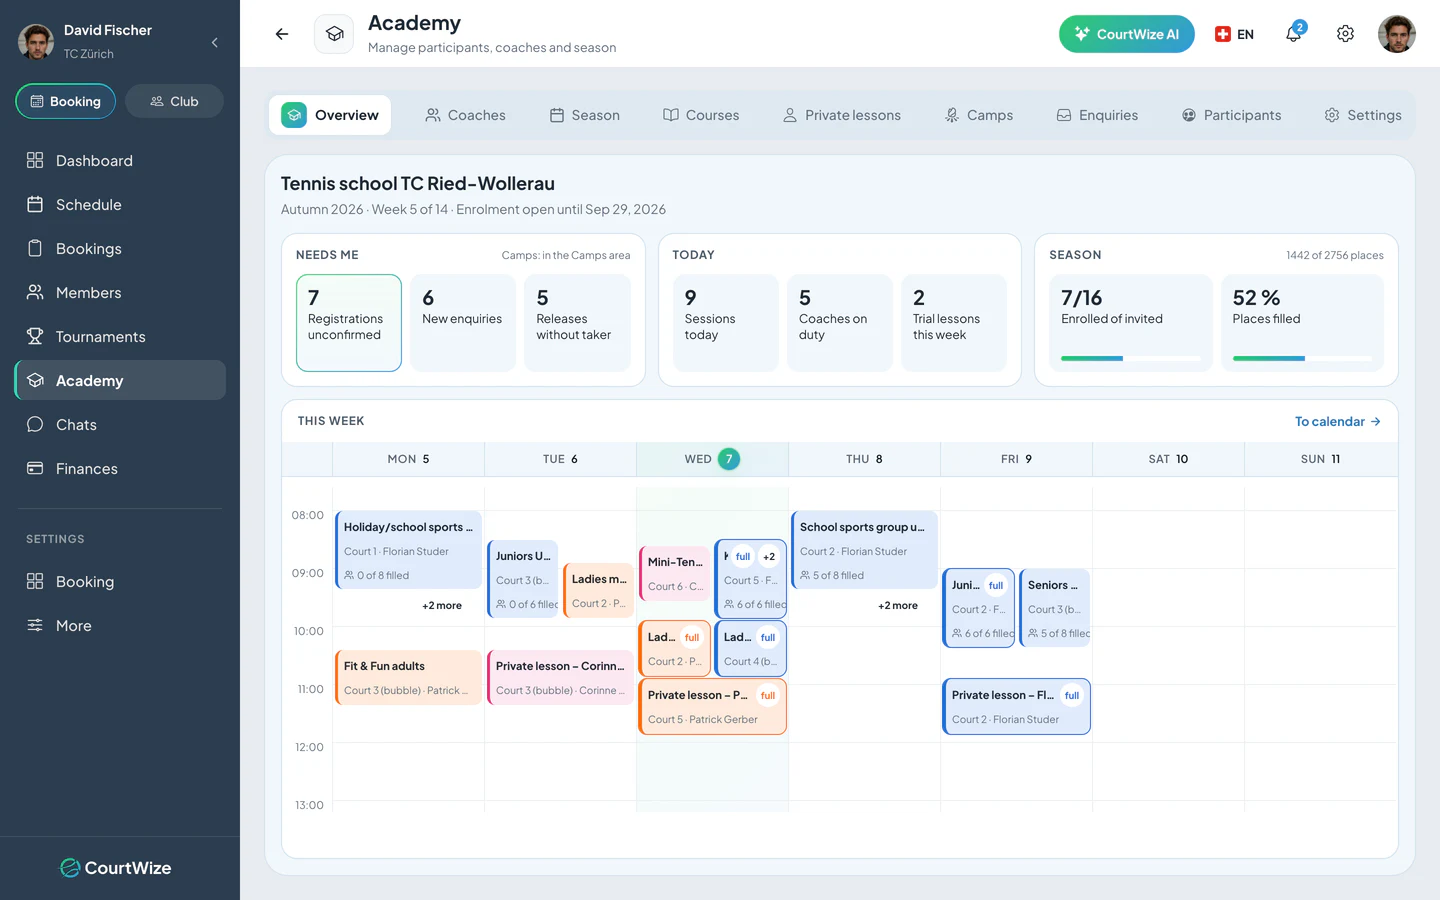Collapse the sidebar with the chevron
Screen dimensions: 1440x900
215,42
